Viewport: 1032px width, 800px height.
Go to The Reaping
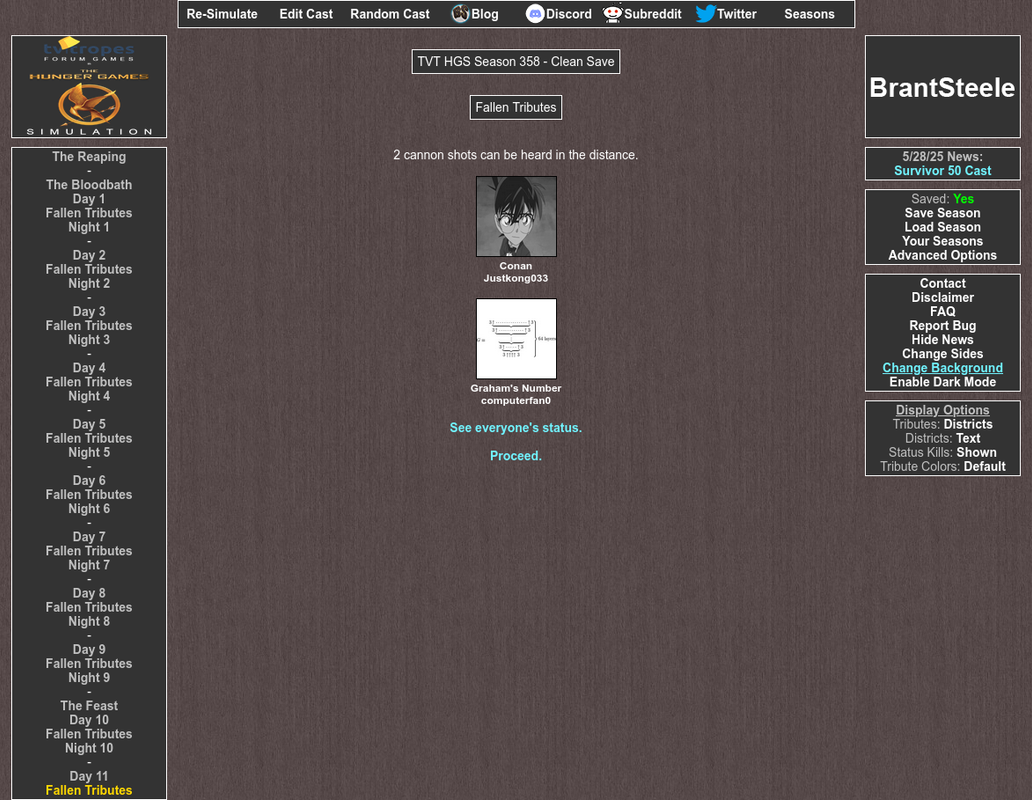click(x=89, y=157)
